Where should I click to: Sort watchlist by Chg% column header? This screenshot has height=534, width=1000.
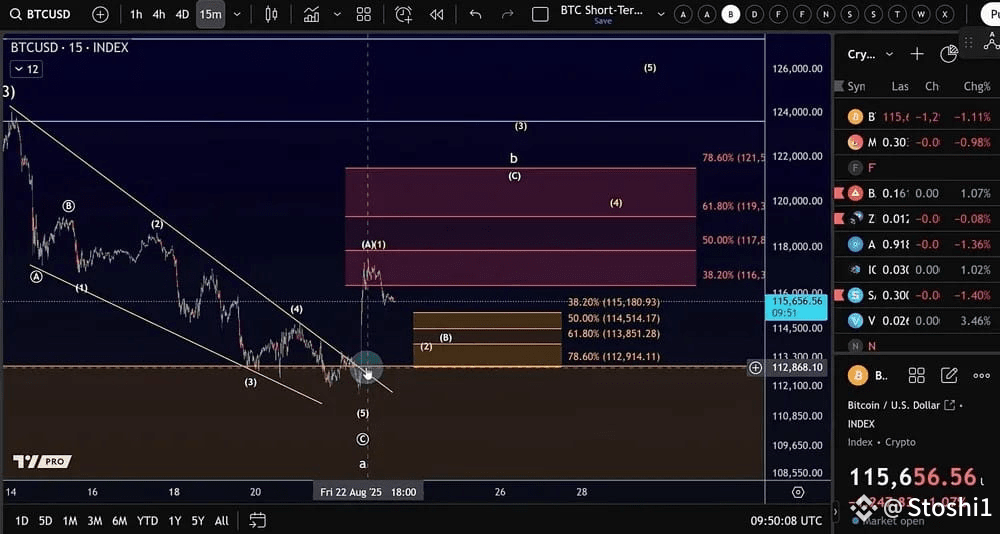pyautogui.click(x=976, y=86)
